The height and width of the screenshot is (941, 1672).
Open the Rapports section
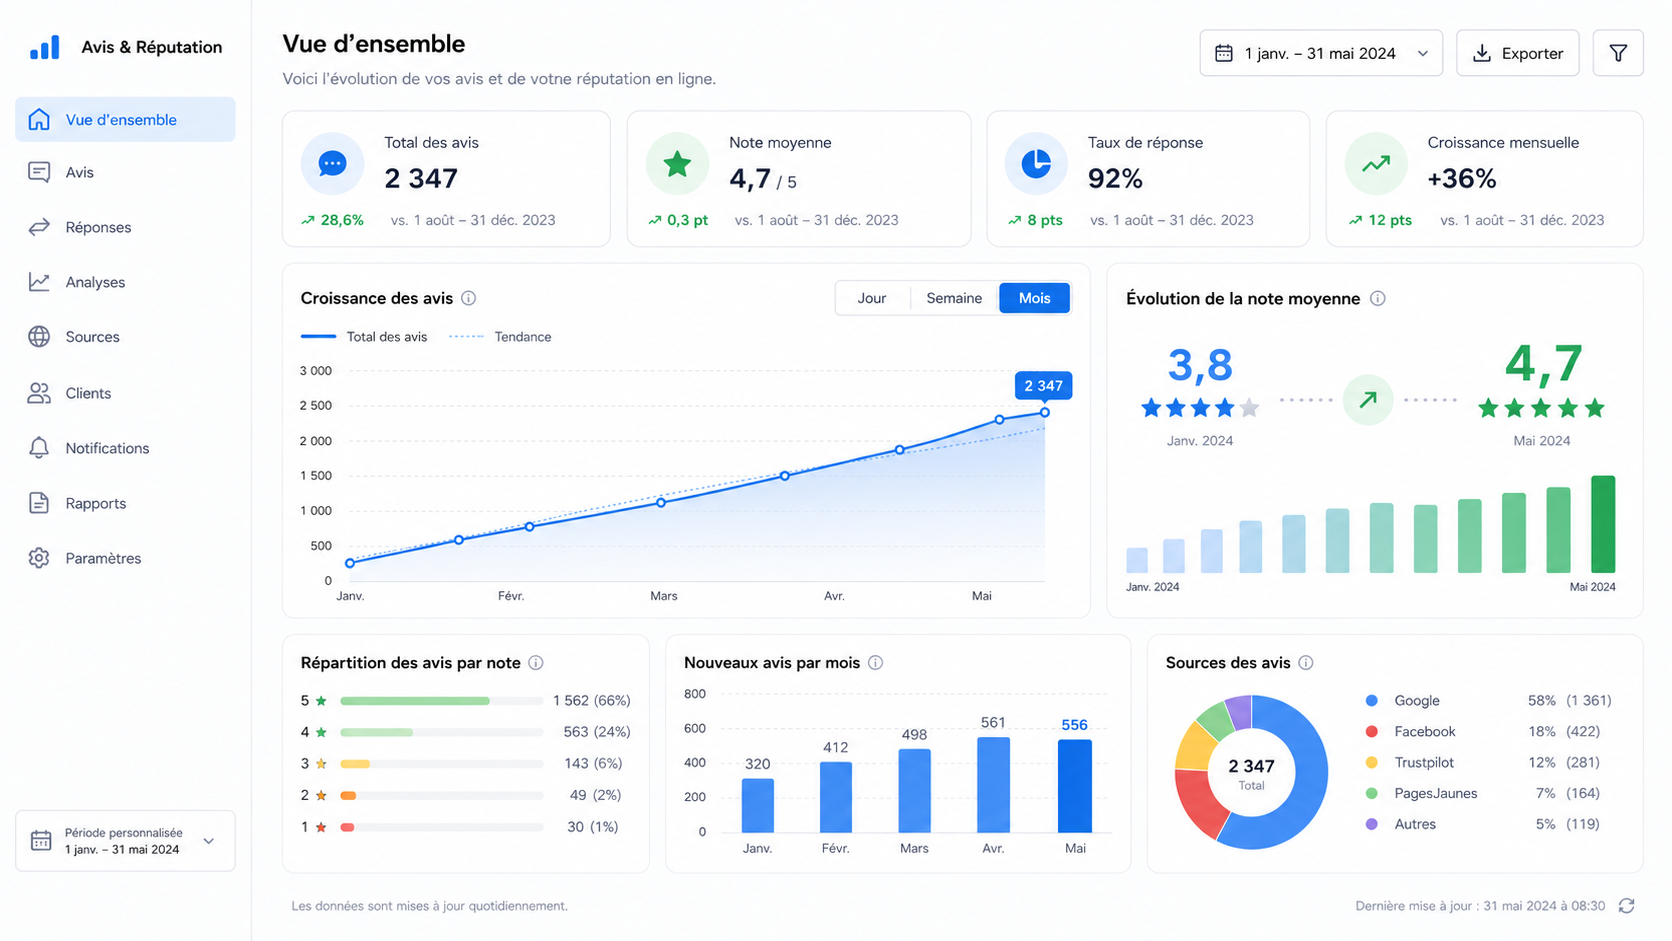125,503
